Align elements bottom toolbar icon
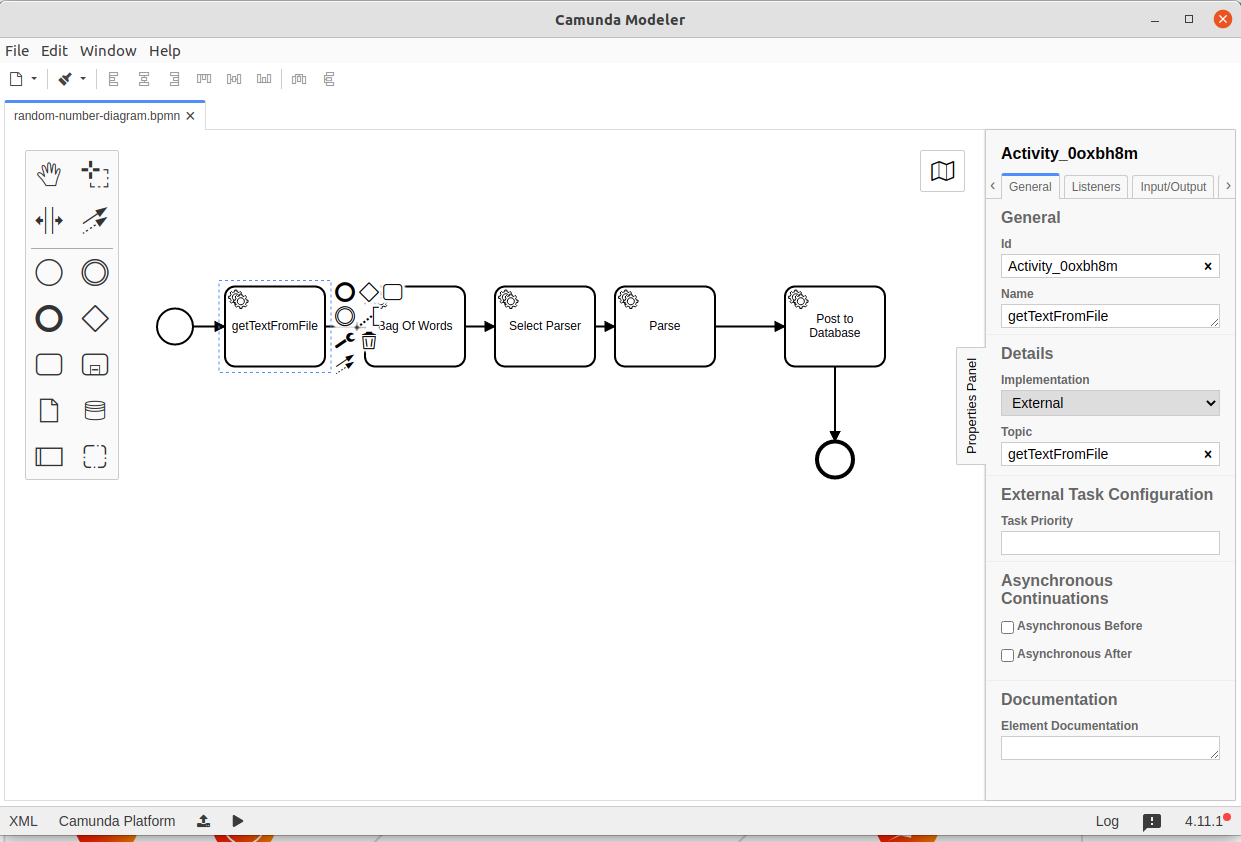 point(264,79)
